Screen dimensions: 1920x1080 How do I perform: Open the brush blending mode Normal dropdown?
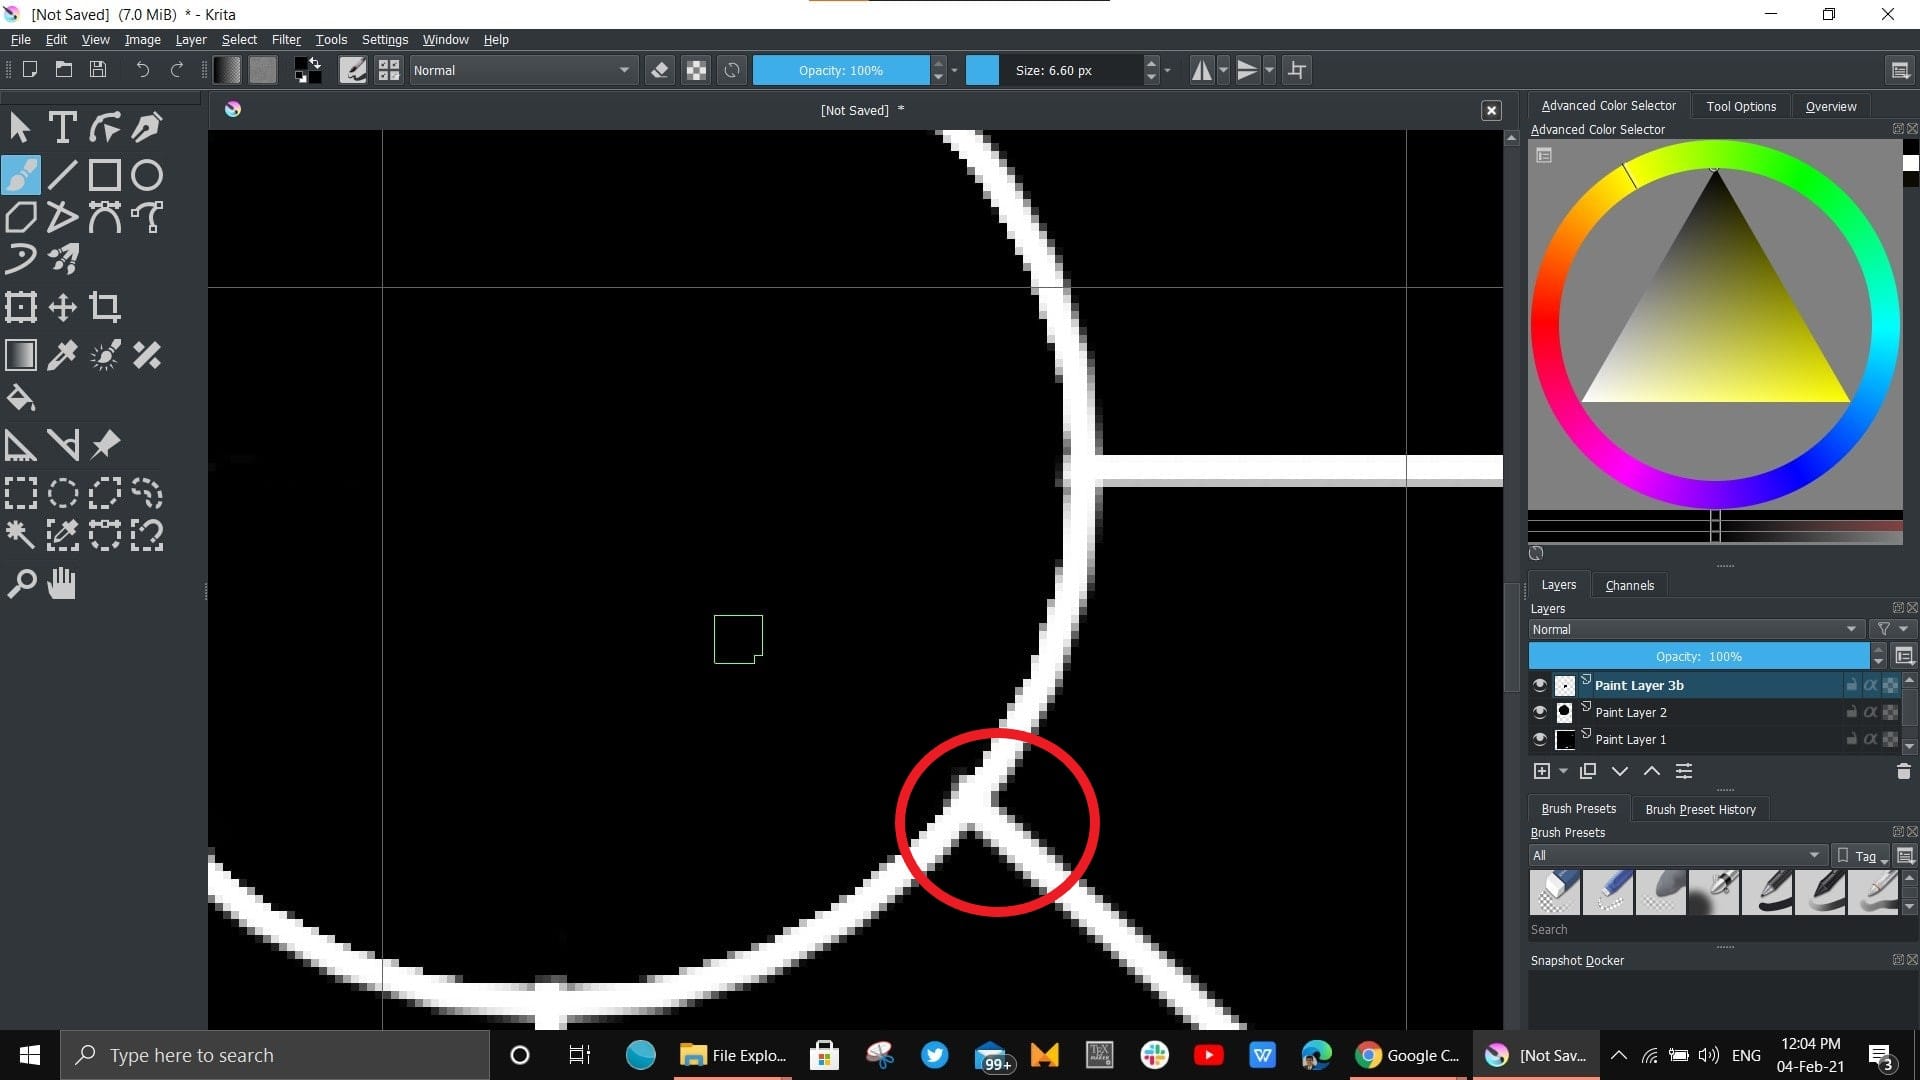tap(522, 70)
